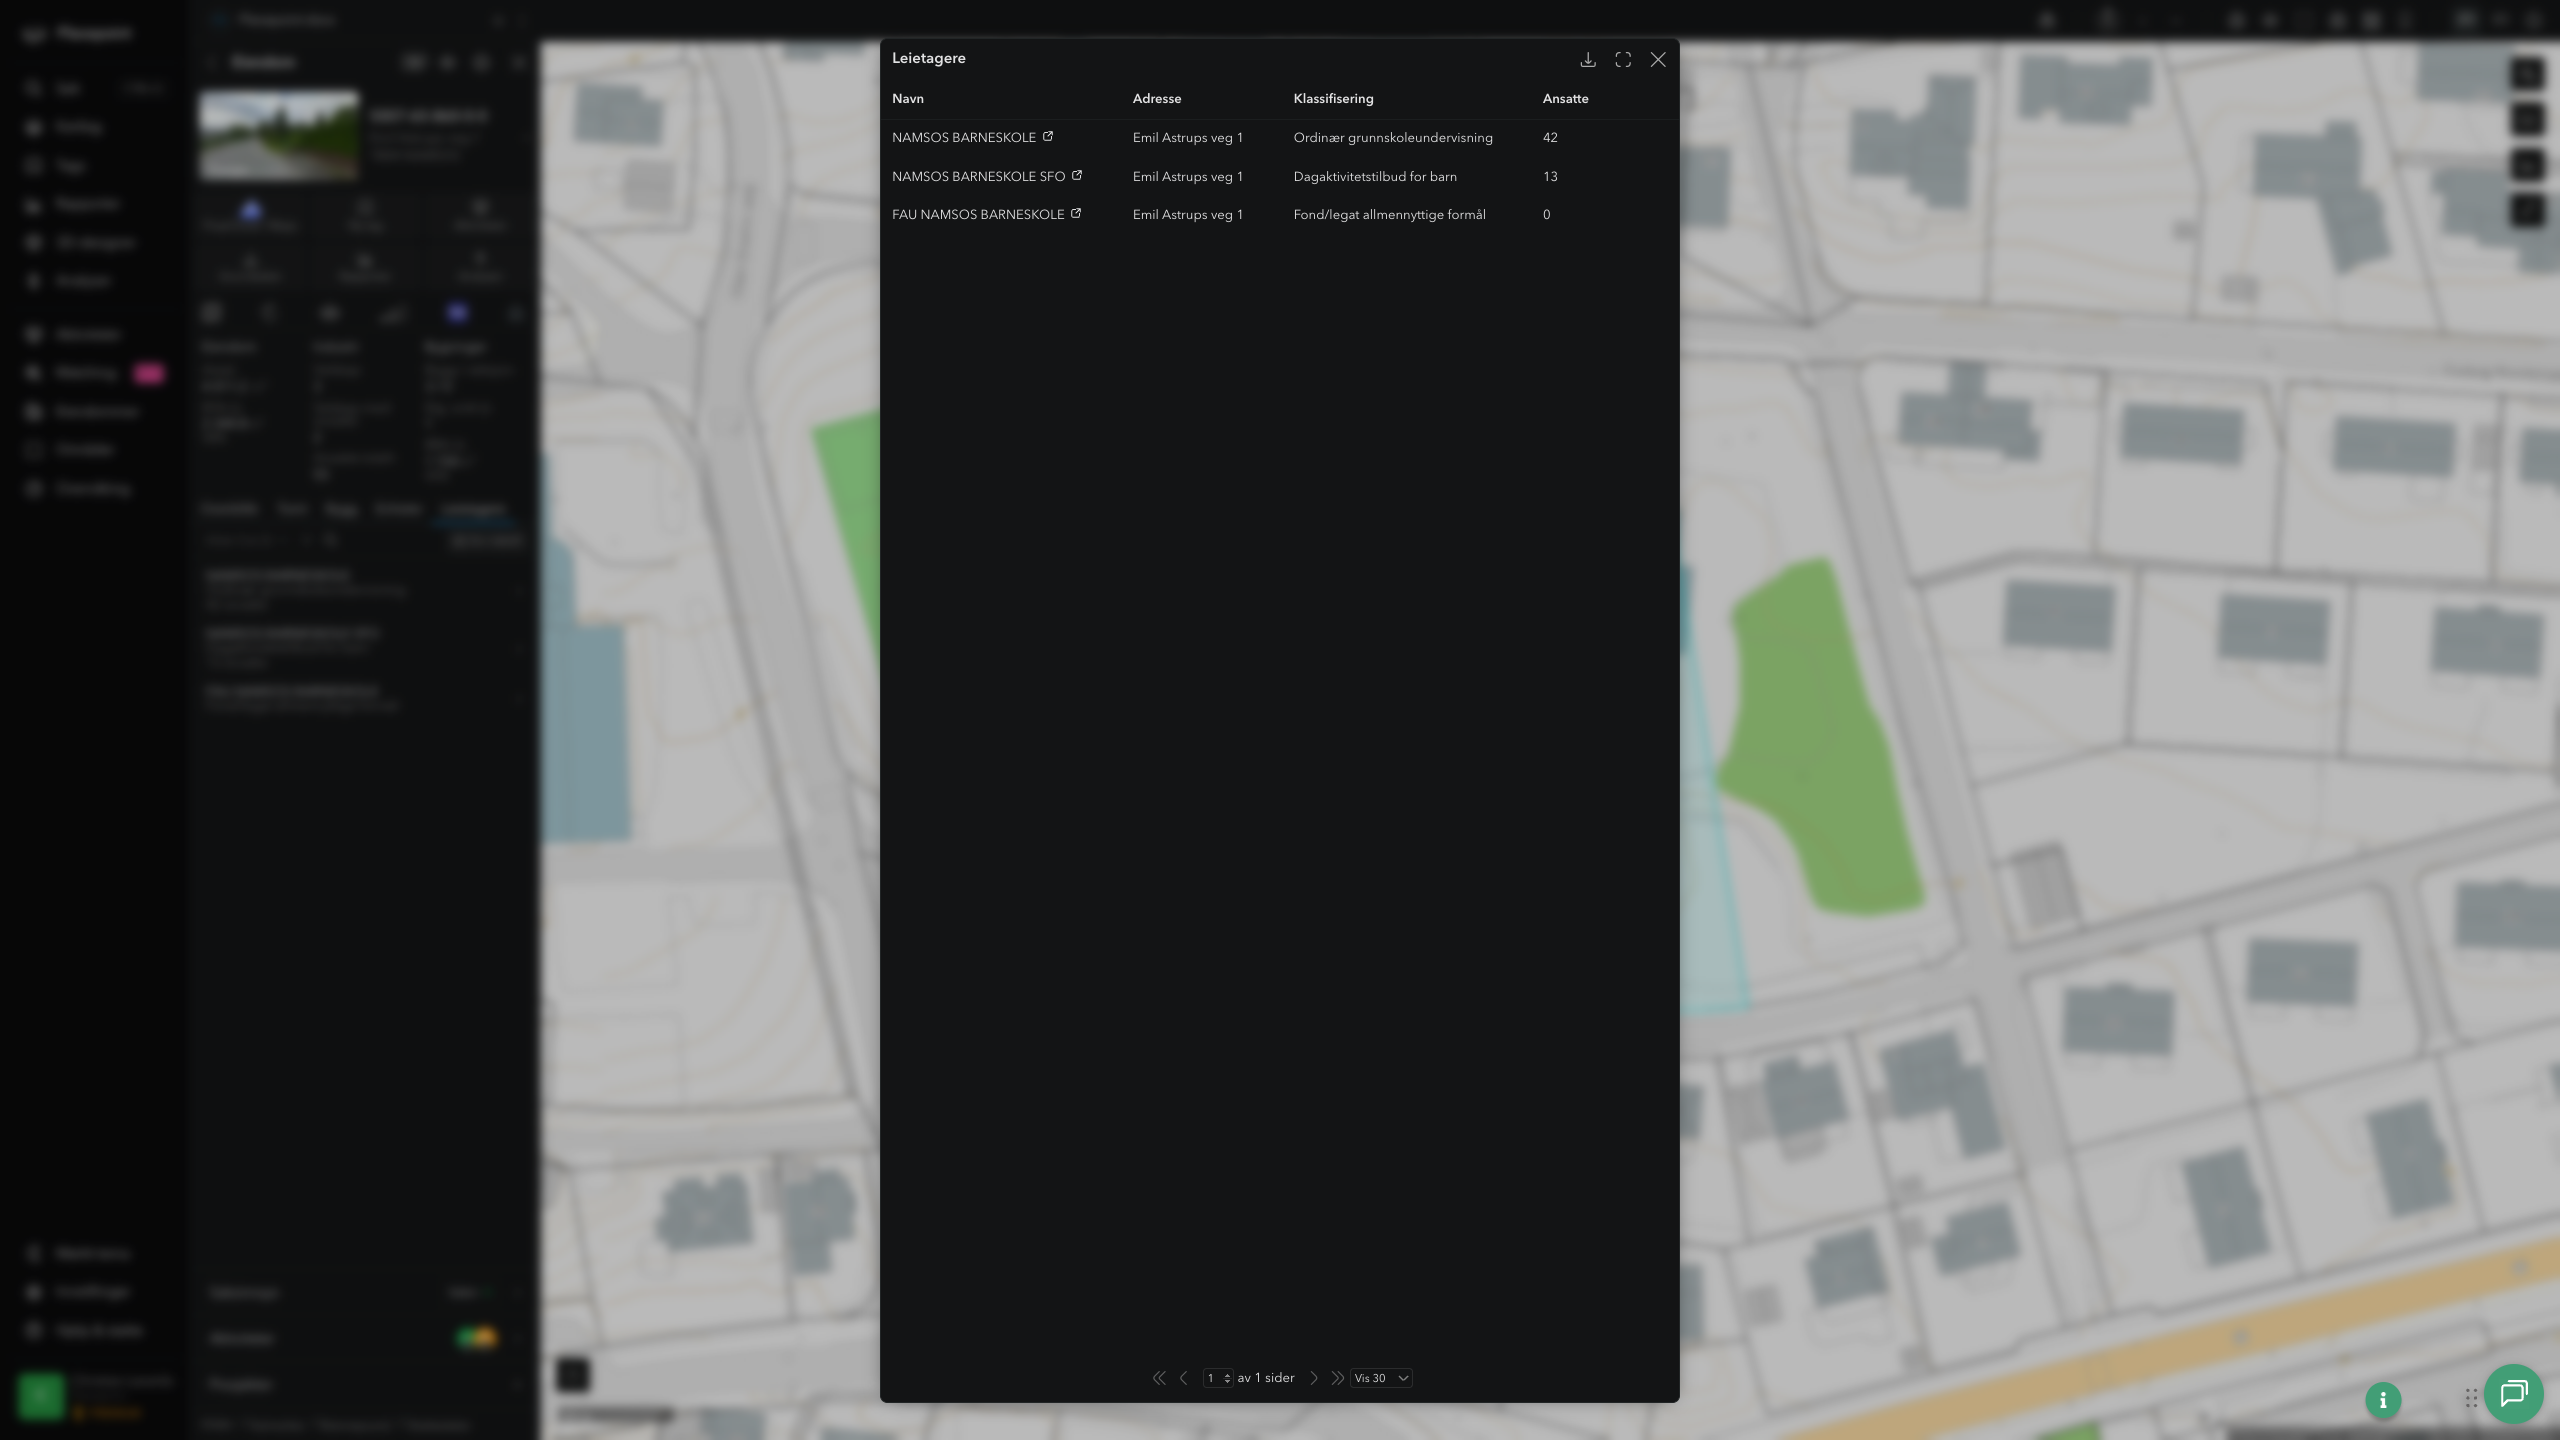
Task: Jump to the last page of results
Action: point(1337,1378)
